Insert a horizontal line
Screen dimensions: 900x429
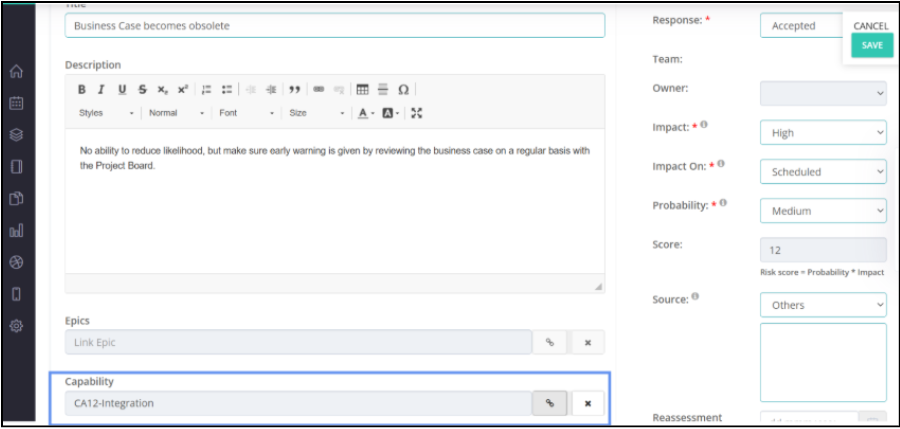(x=383, y=90)
